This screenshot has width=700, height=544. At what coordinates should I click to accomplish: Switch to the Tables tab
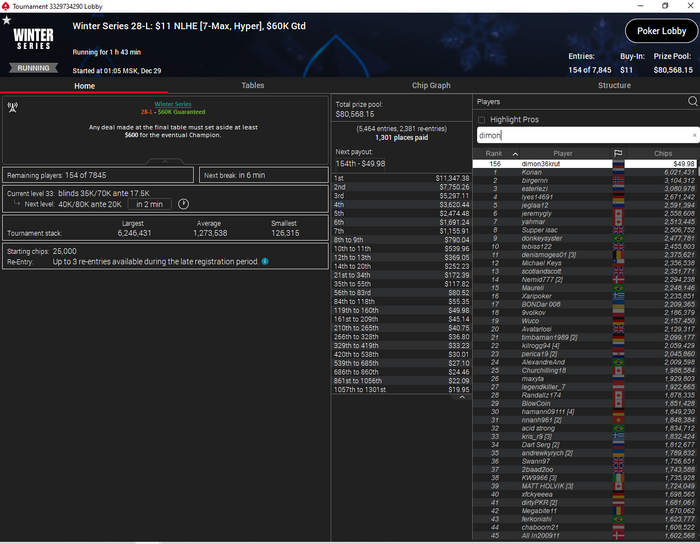[253, 85]
